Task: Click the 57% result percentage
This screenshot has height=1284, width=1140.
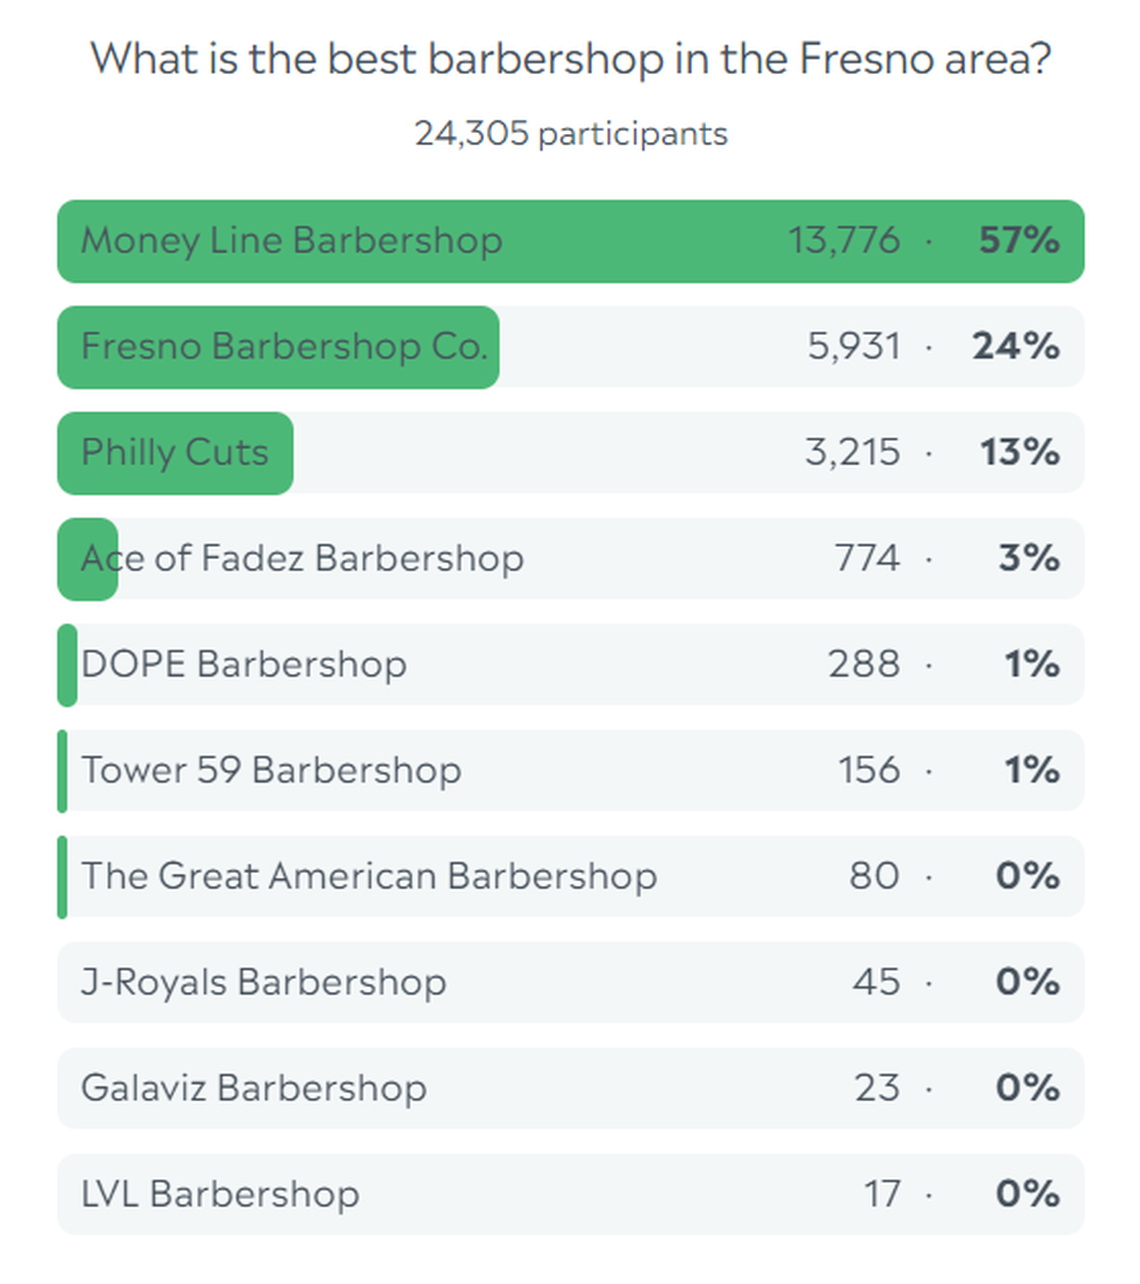Action: (1018, 241)
